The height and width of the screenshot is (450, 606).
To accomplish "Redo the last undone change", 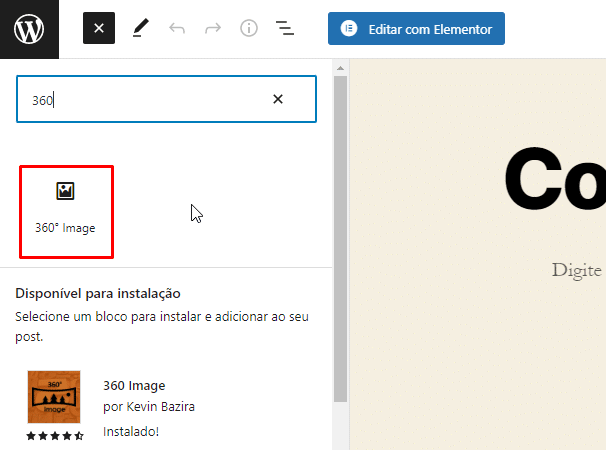I will (212, 29).
